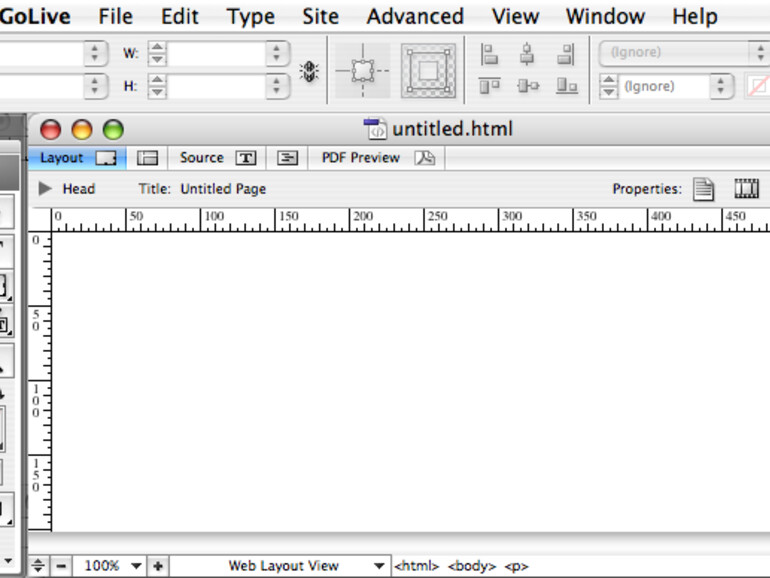Click the color swatch with red slash
770x578 pixels.
[x=758, y=87]
